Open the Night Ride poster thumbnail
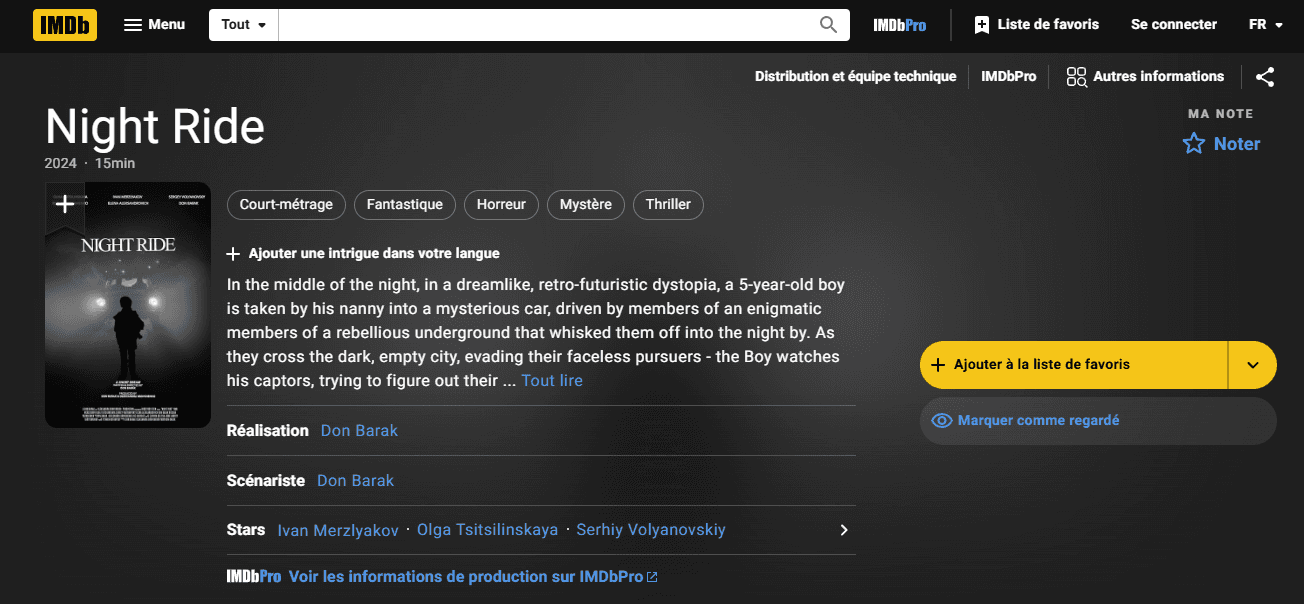 coord(128,320)
